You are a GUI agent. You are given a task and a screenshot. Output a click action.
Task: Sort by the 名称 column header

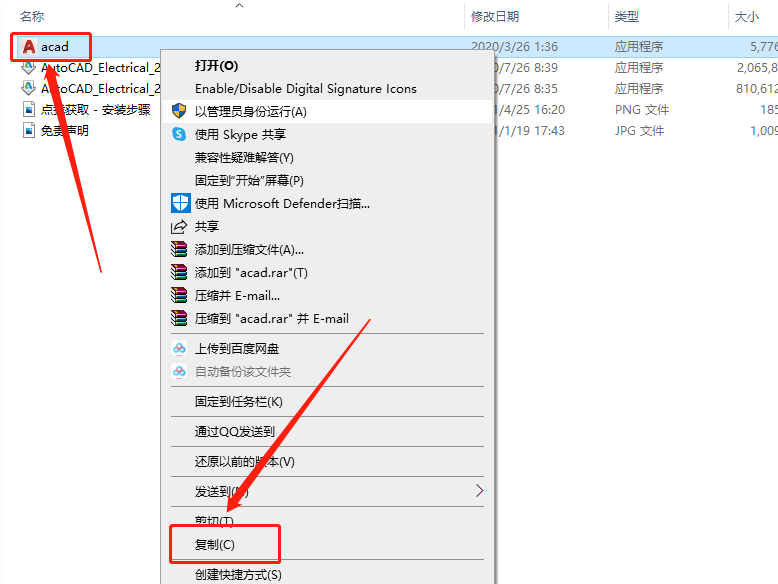32,17
